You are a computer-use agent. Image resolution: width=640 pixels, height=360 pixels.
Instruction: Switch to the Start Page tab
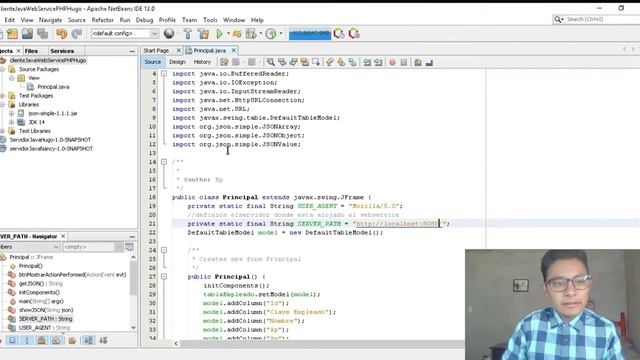[x=156, y=51]
